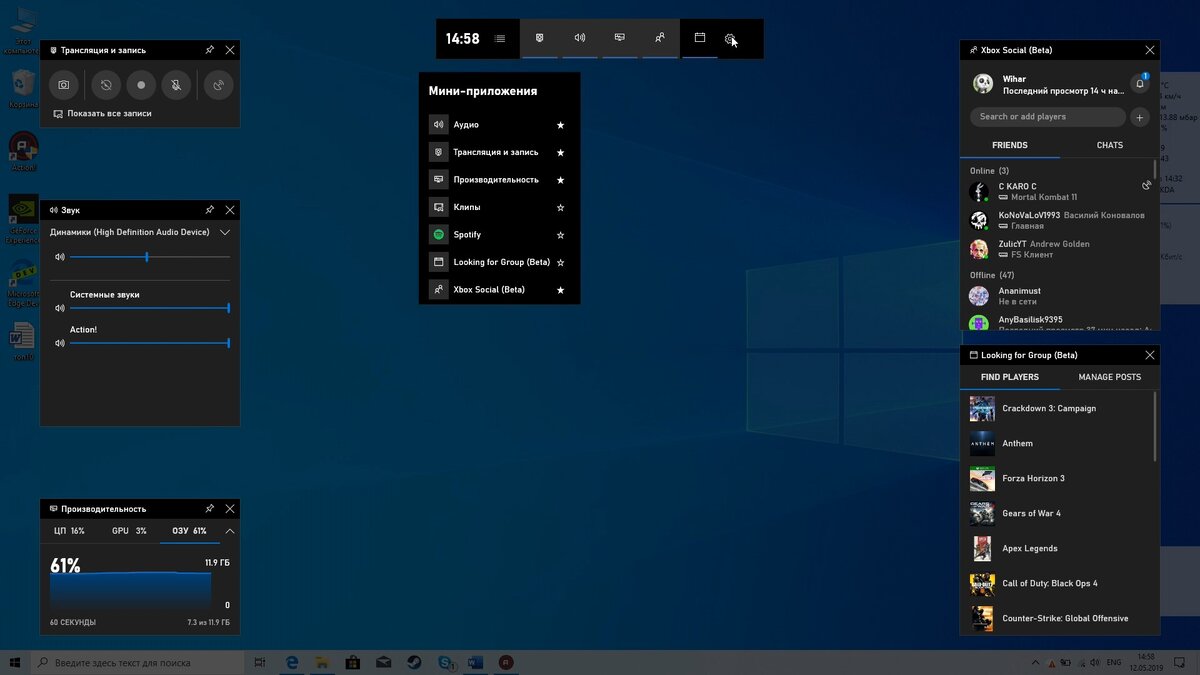Click the Wihar profile avatar

[x=983, y=84]
